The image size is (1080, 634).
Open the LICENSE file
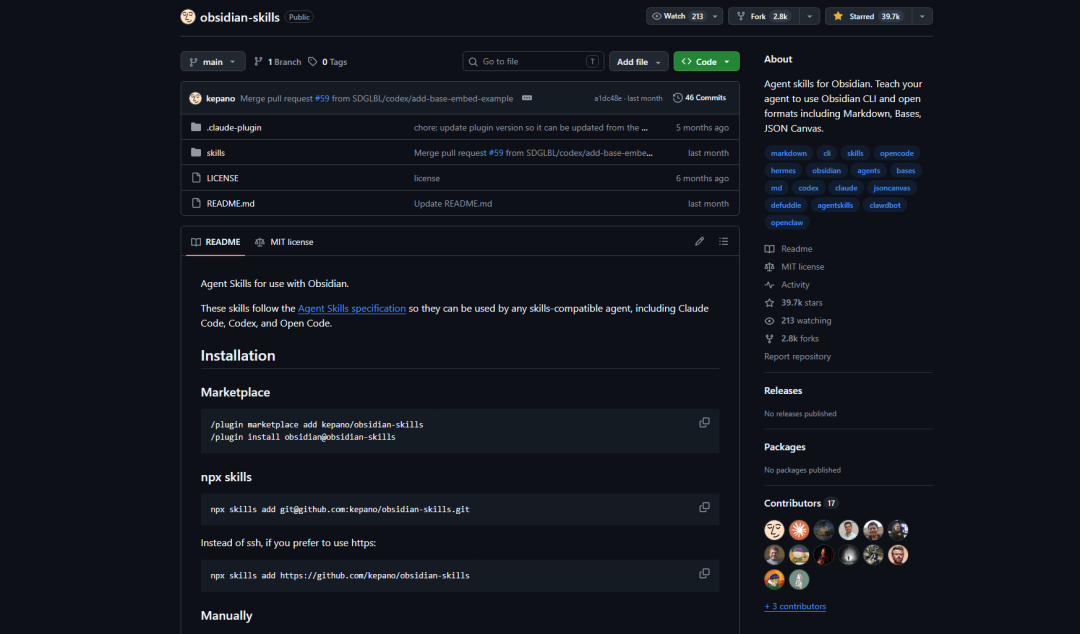[x=222, y=178]
